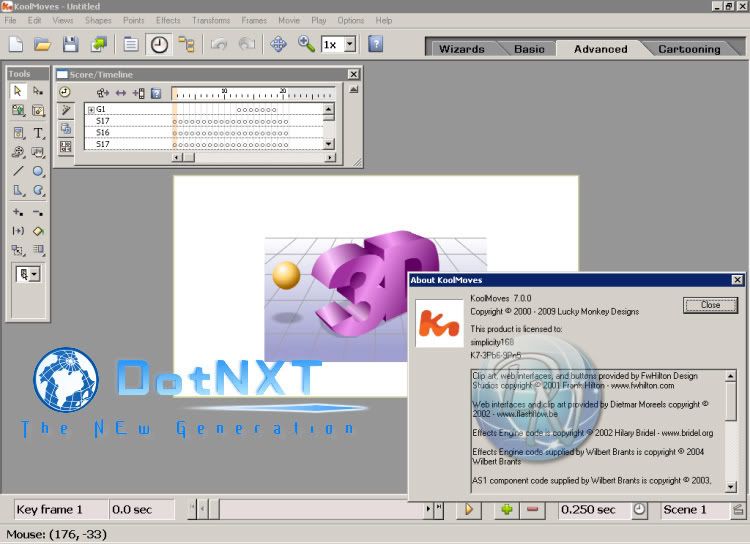Click the key frame slider track
The height and width of the screenshot is (544, 750).
click(x=315, y=510)
